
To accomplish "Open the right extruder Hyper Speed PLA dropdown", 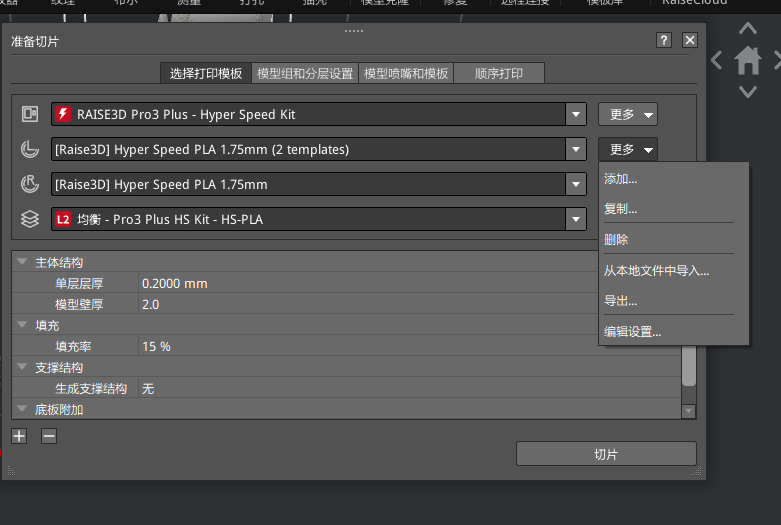I will pyautogui.click(x=576, y=184).
